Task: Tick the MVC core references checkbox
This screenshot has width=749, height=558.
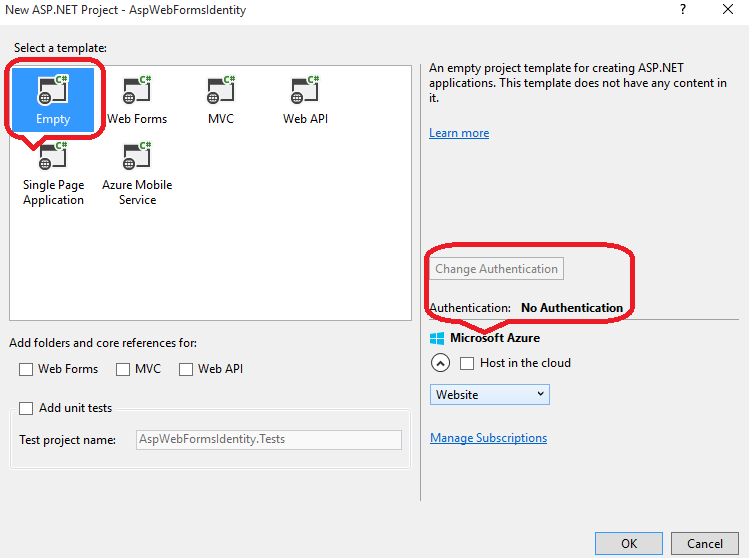Action: [x=123, y=369]
